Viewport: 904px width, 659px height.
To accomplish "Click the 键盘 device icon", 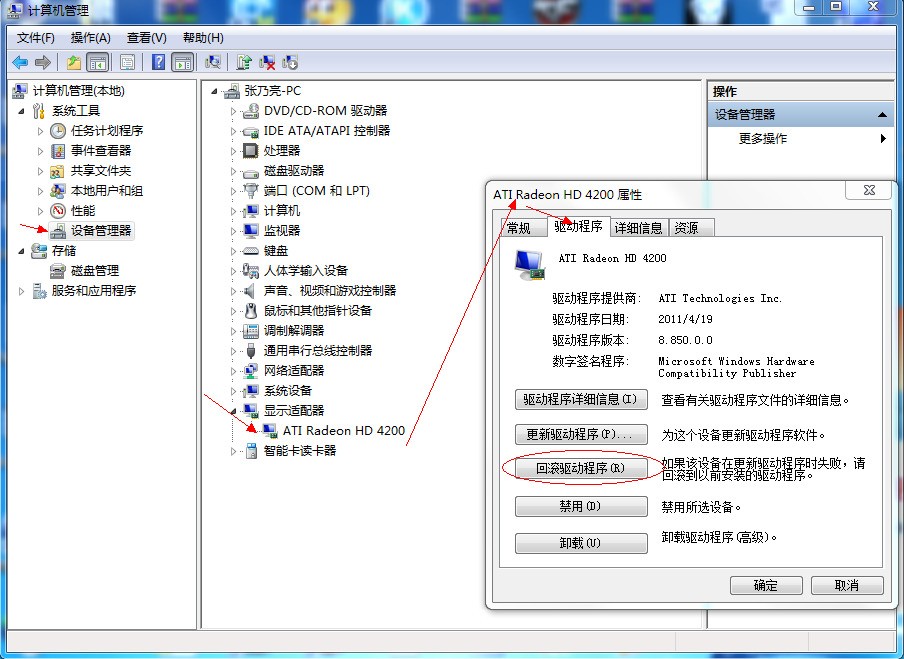I will (x=250, y=251).
